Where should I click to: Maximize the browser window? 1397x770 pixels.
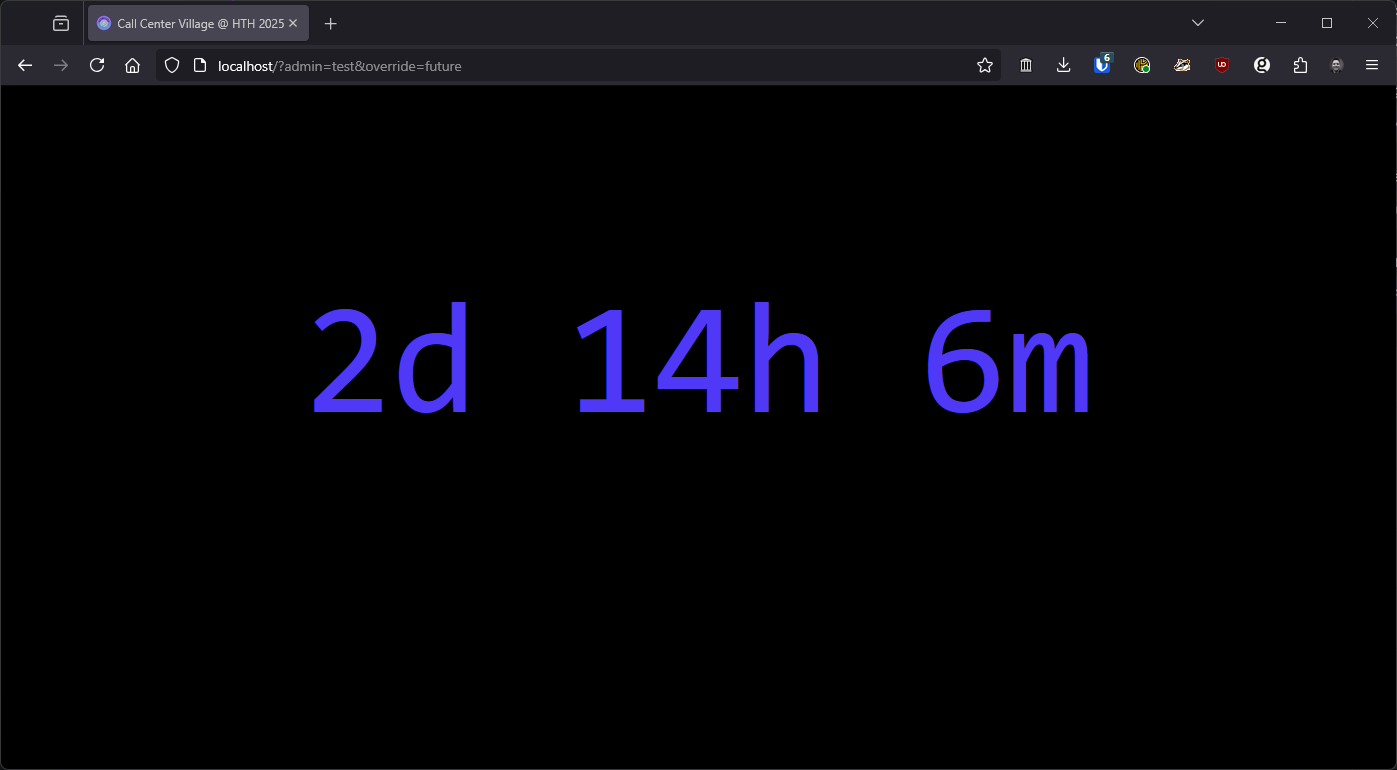(1327, 23)
